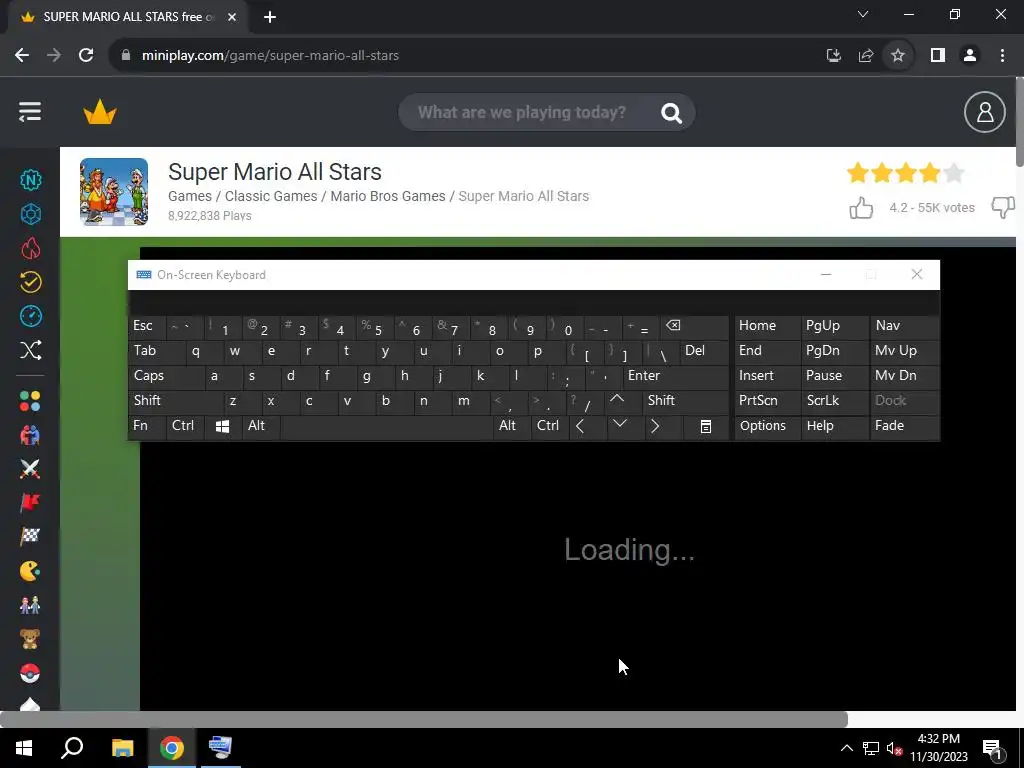
Task: Toggle ScrLk key on On-Screen Keyboard
Action: coord(833,400)
